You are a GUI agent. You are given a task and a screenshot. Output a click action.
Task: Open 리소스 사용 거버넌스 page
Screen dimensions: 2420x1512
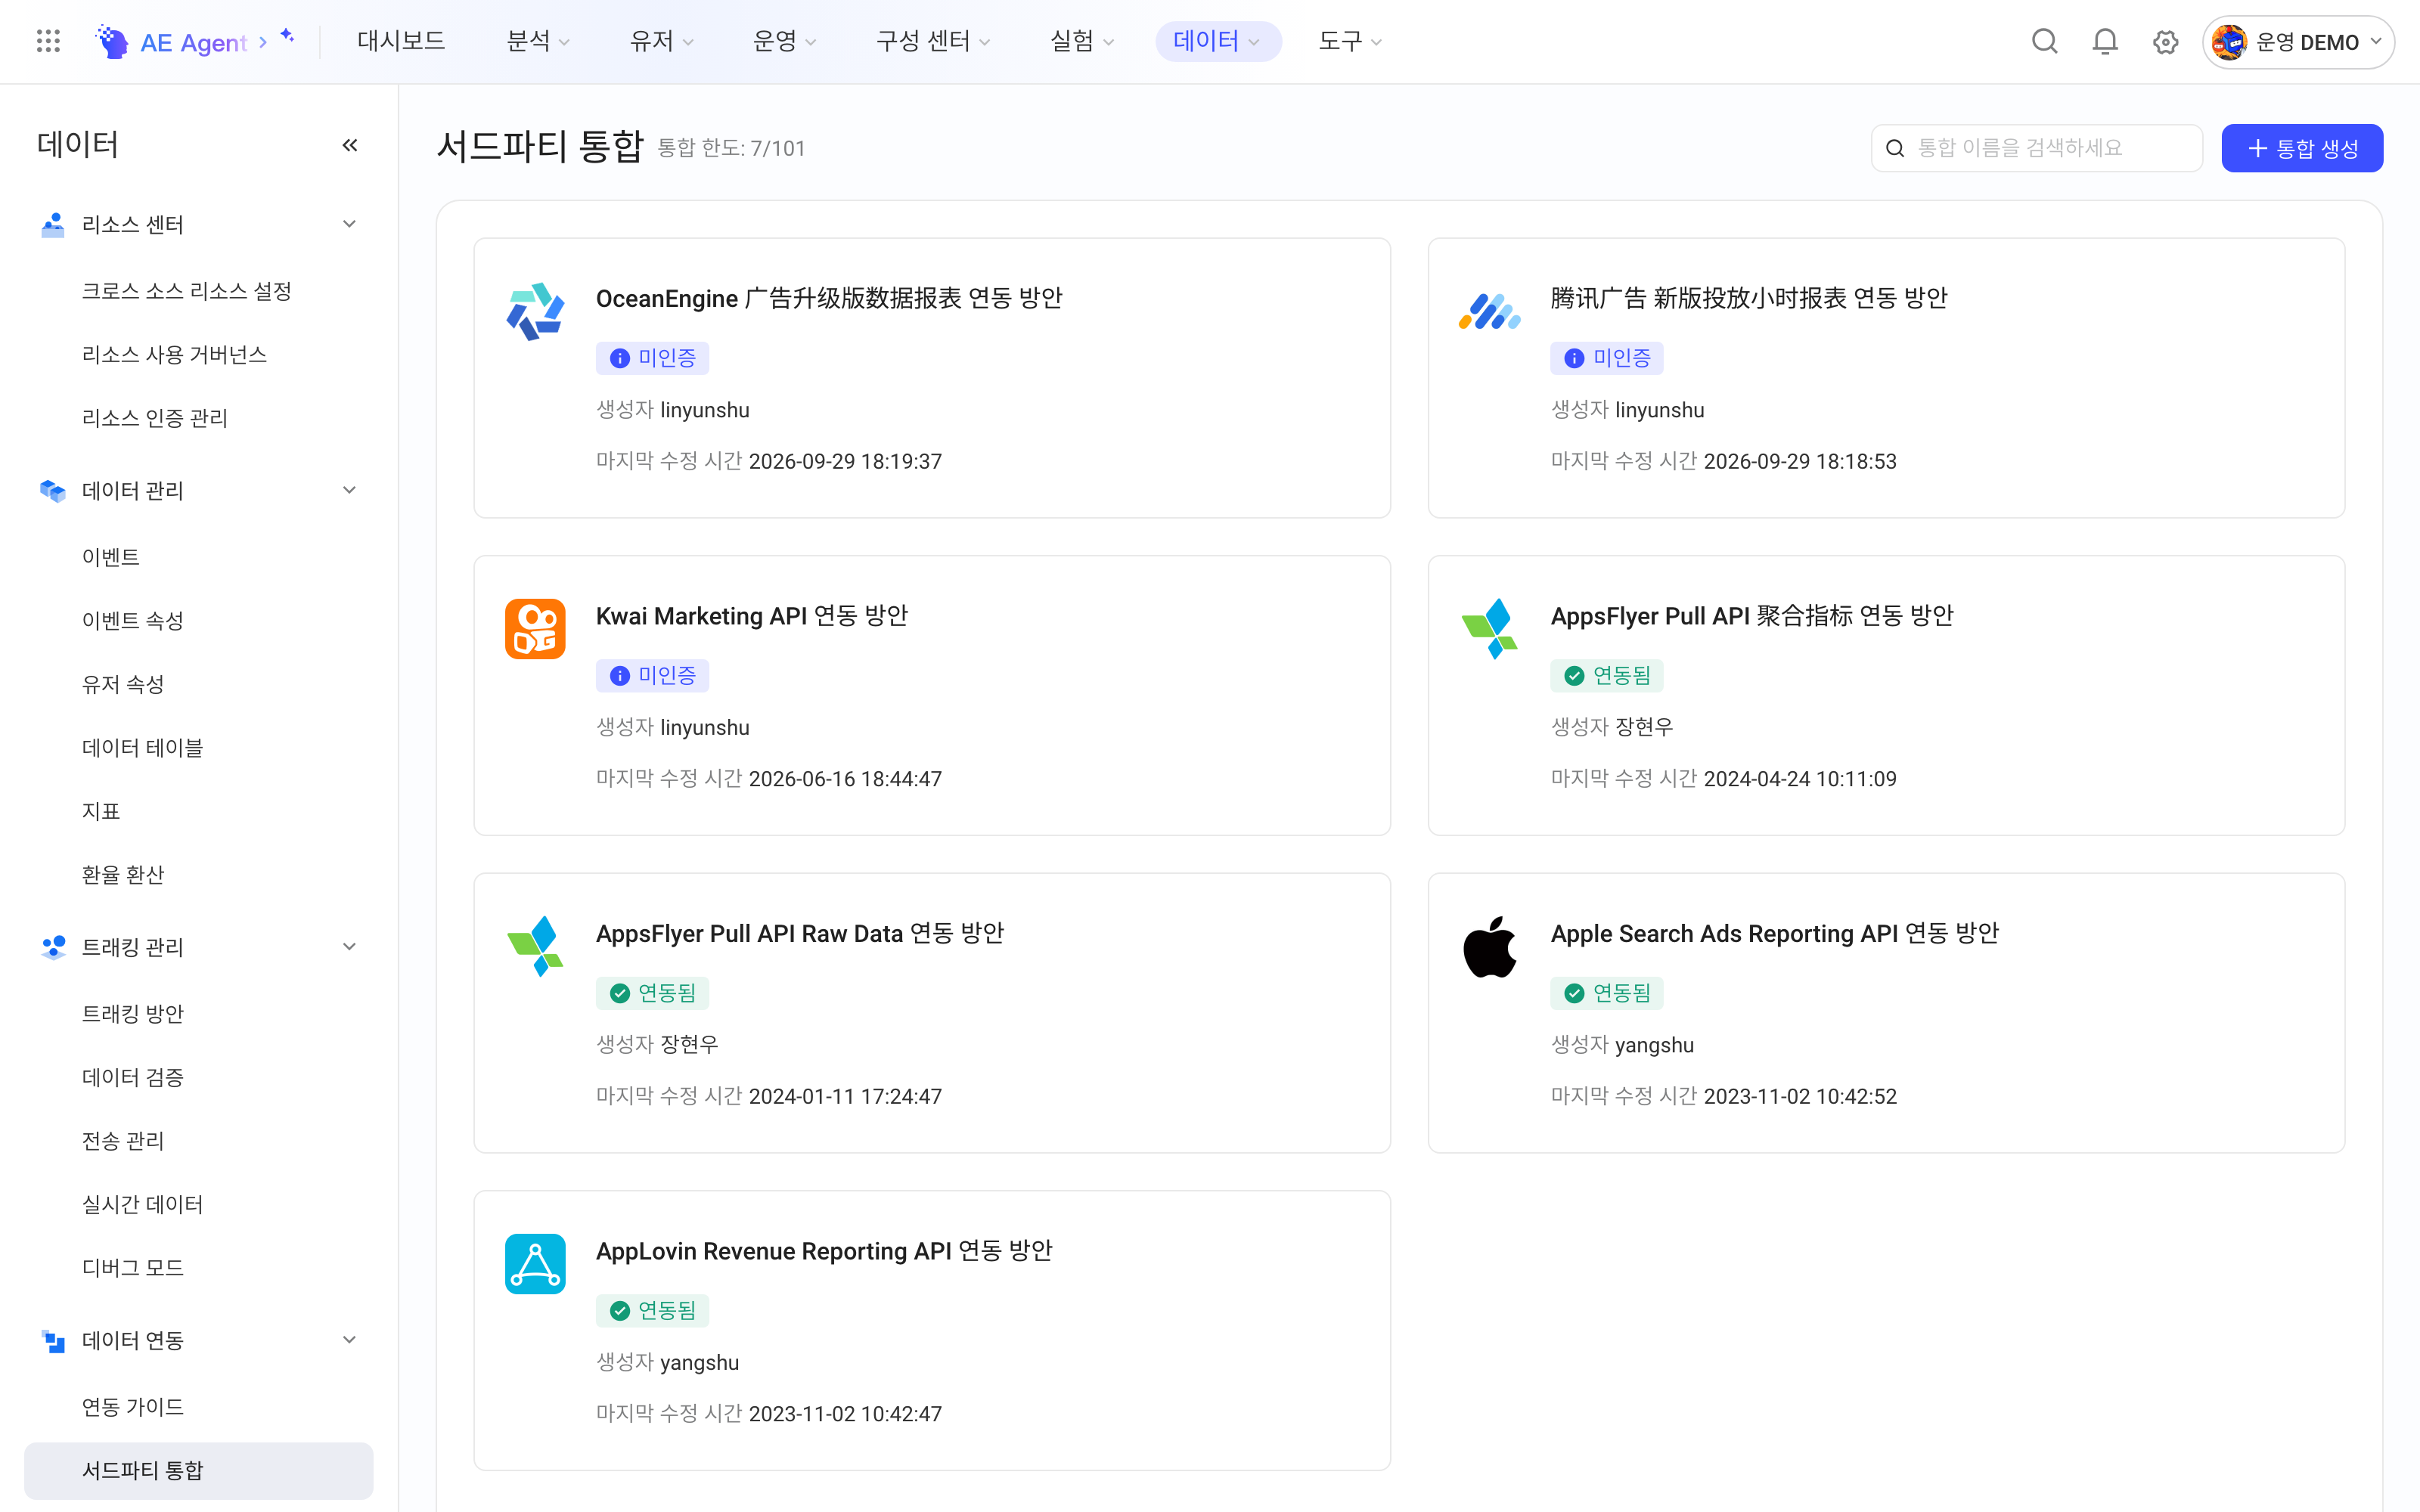pyautogui.click(x=174, y=355)
